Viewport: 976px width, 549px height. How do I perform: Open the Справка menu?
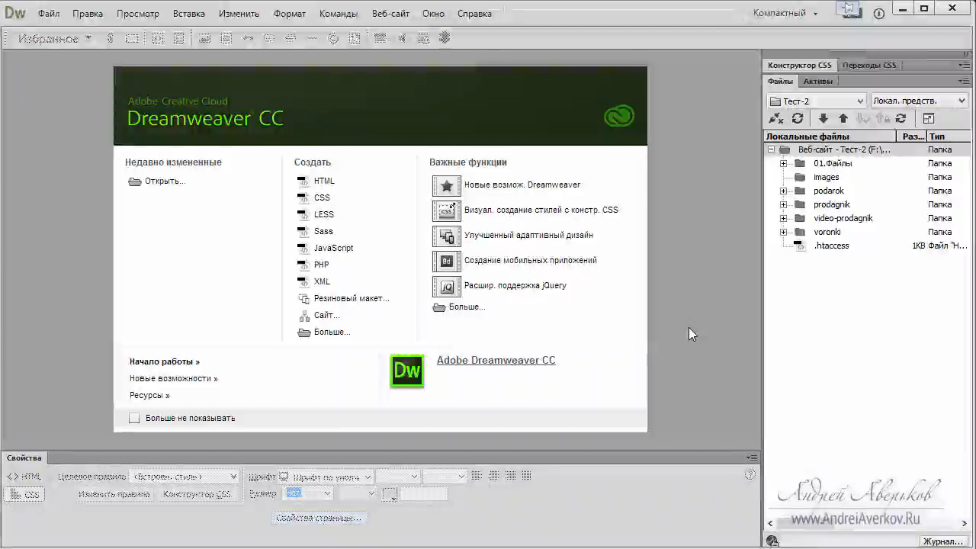pos(474,14)
